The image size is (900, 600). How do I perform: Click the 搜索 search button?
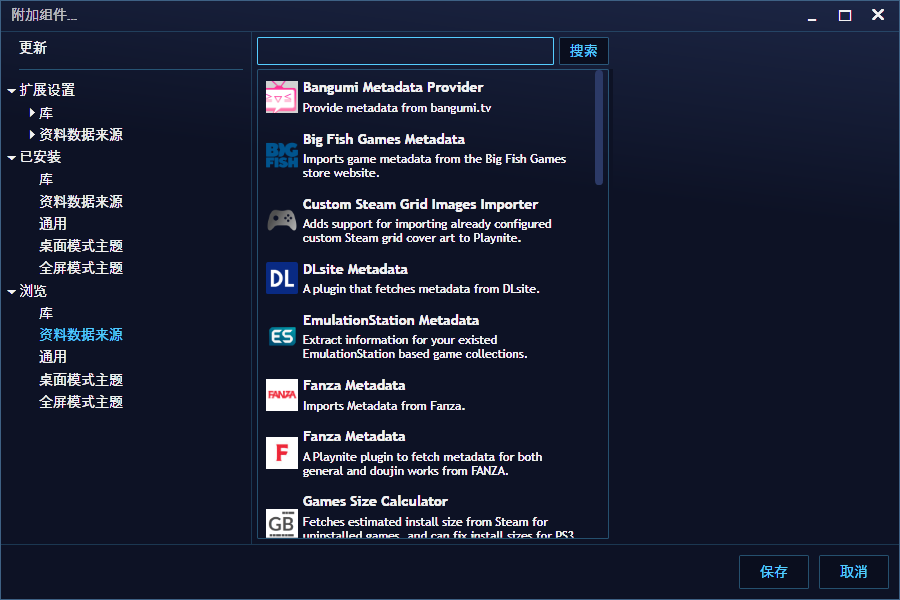pyautogui.click(x=584, y=51)
